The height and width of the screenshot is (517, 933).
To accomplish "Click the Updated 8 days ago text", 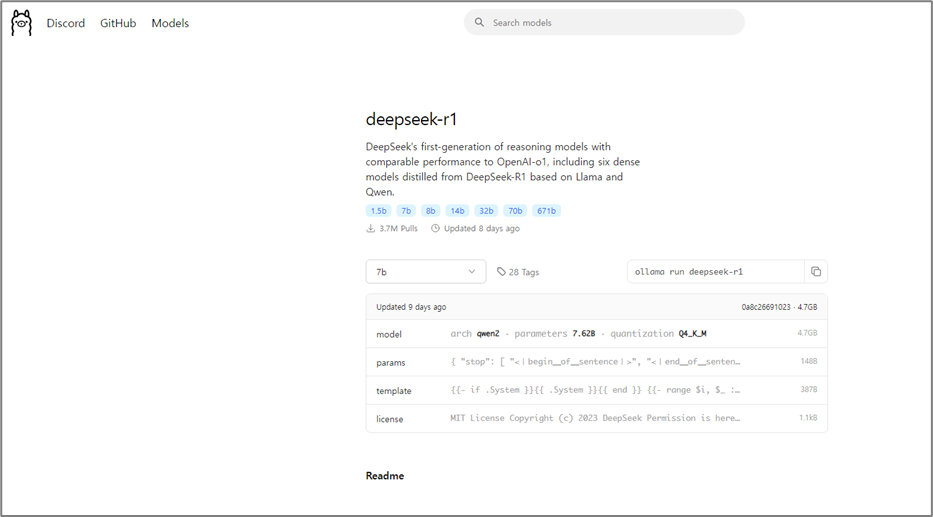I will pyautogui.click(x=481, y=228).
